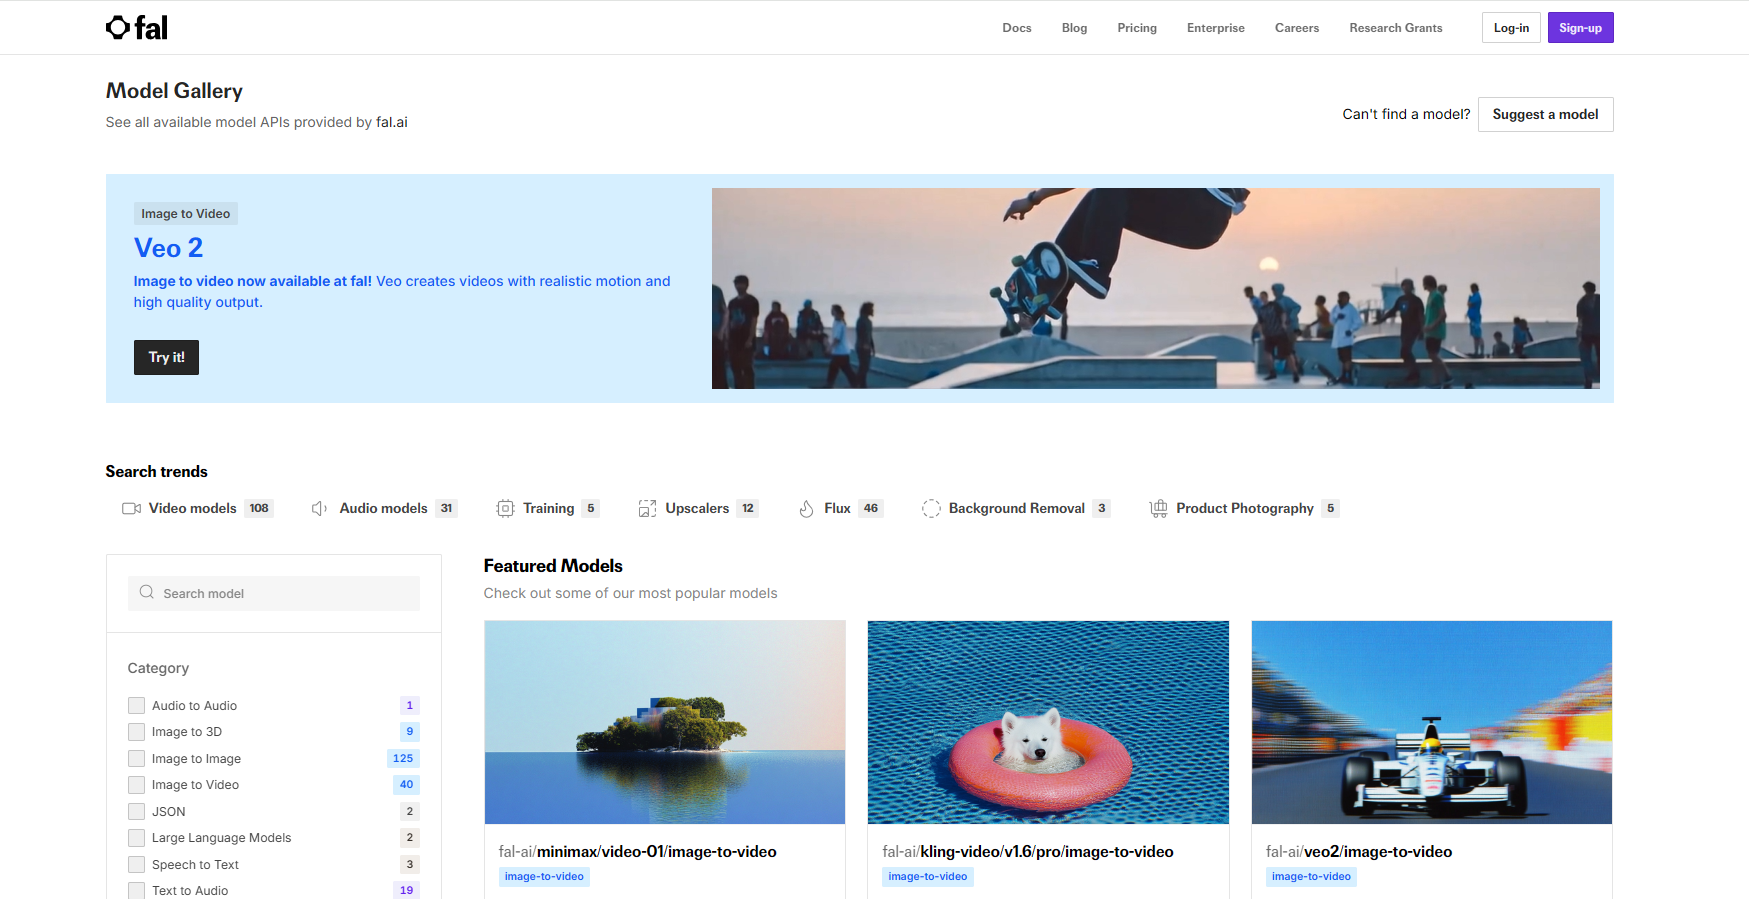This screenshot has width=1749, height=899.
Task: Select the Flux search trend
Action: pos(841,509)
